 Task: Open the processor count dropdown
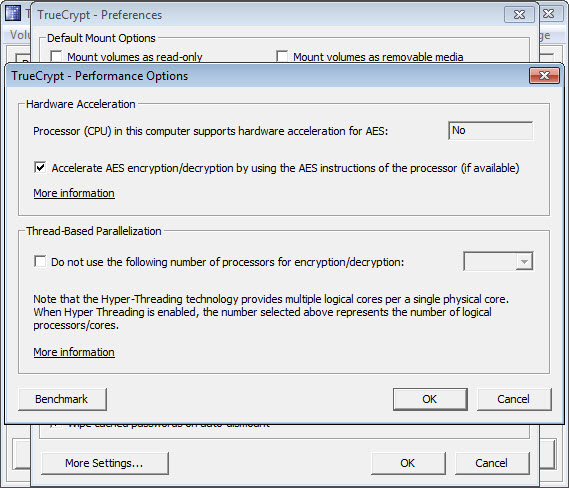click(498, 261)
